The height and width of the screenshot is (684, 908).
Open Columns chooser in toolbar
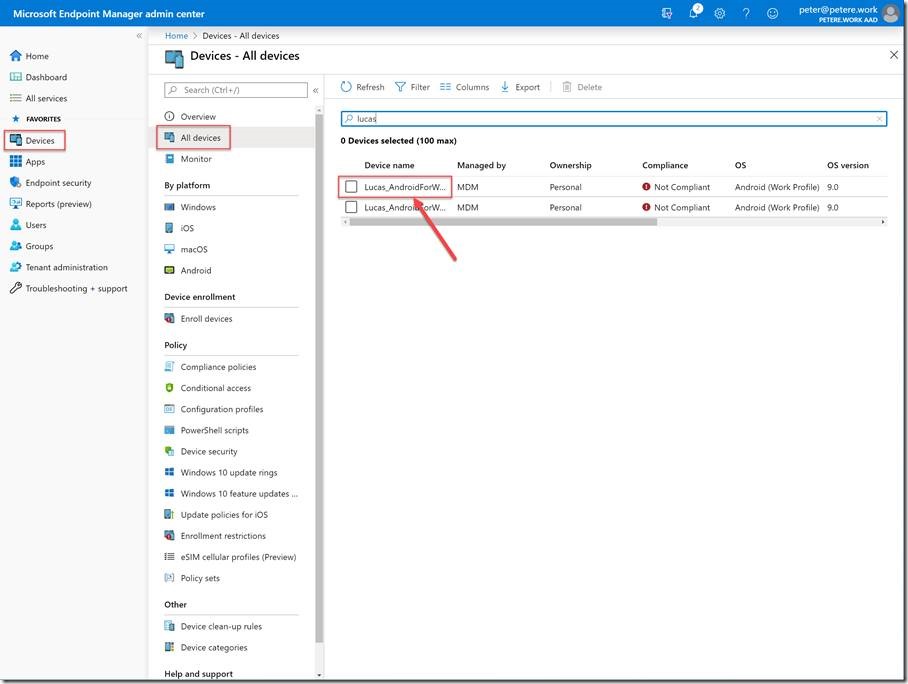(x=465, y=87)
